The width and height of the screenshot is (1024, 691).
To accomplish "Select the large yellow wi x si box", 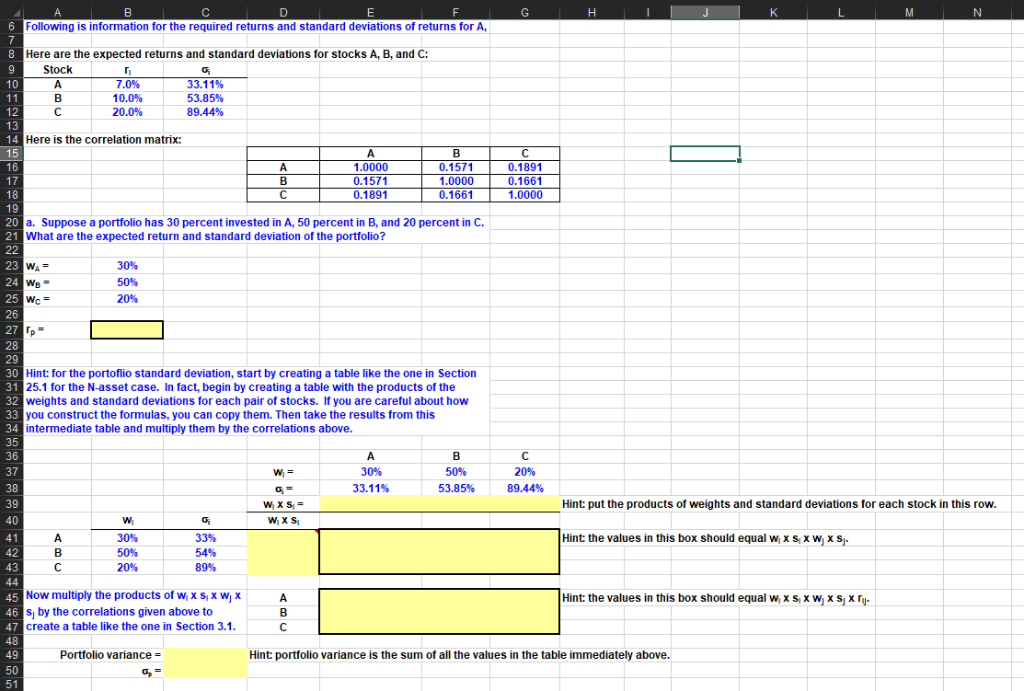I will click(x=438, y=551).
